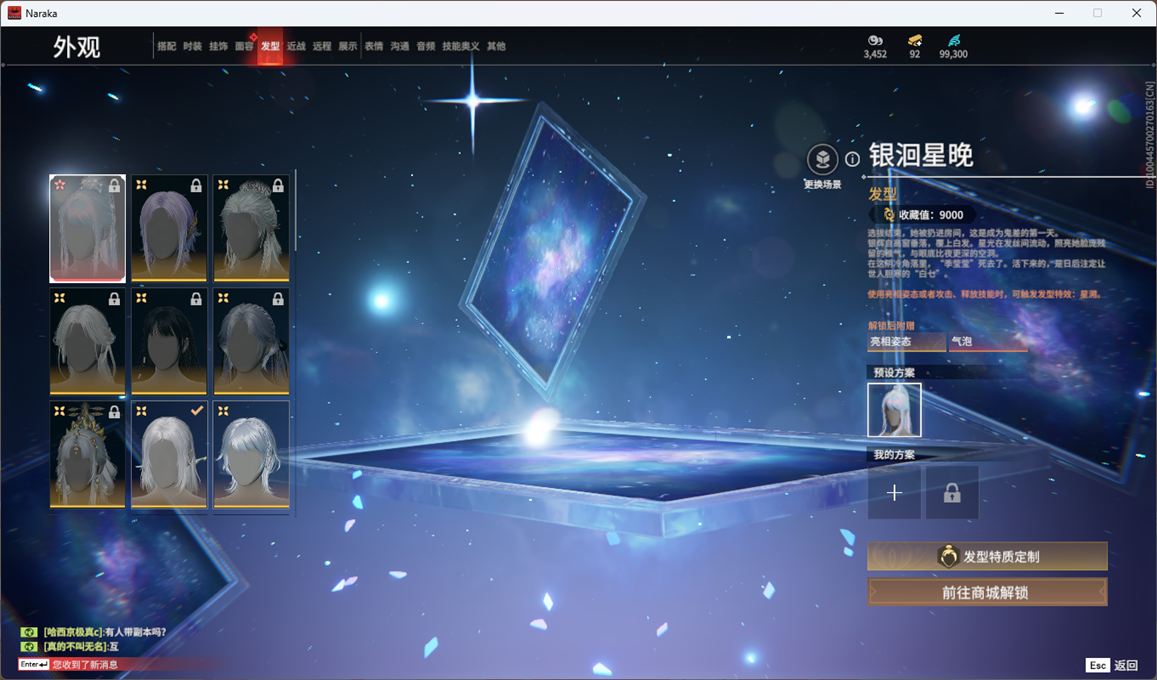Screen dimensions: 1157x680
Task: Click the teal feather currency icon
Action: (x=953, y=40)
